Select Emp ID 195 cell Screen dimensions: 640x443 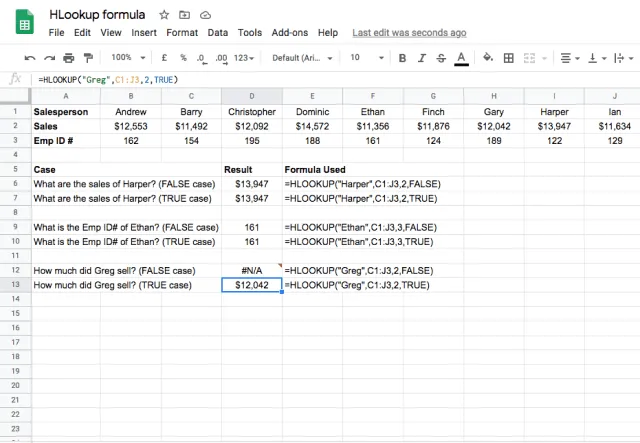252,141
